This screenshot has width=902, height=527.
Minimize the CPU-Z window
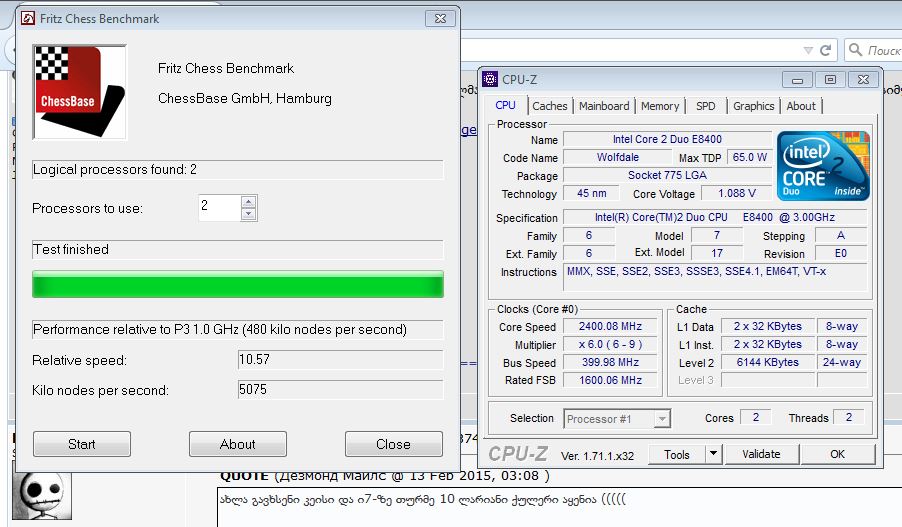coord(797,80)
